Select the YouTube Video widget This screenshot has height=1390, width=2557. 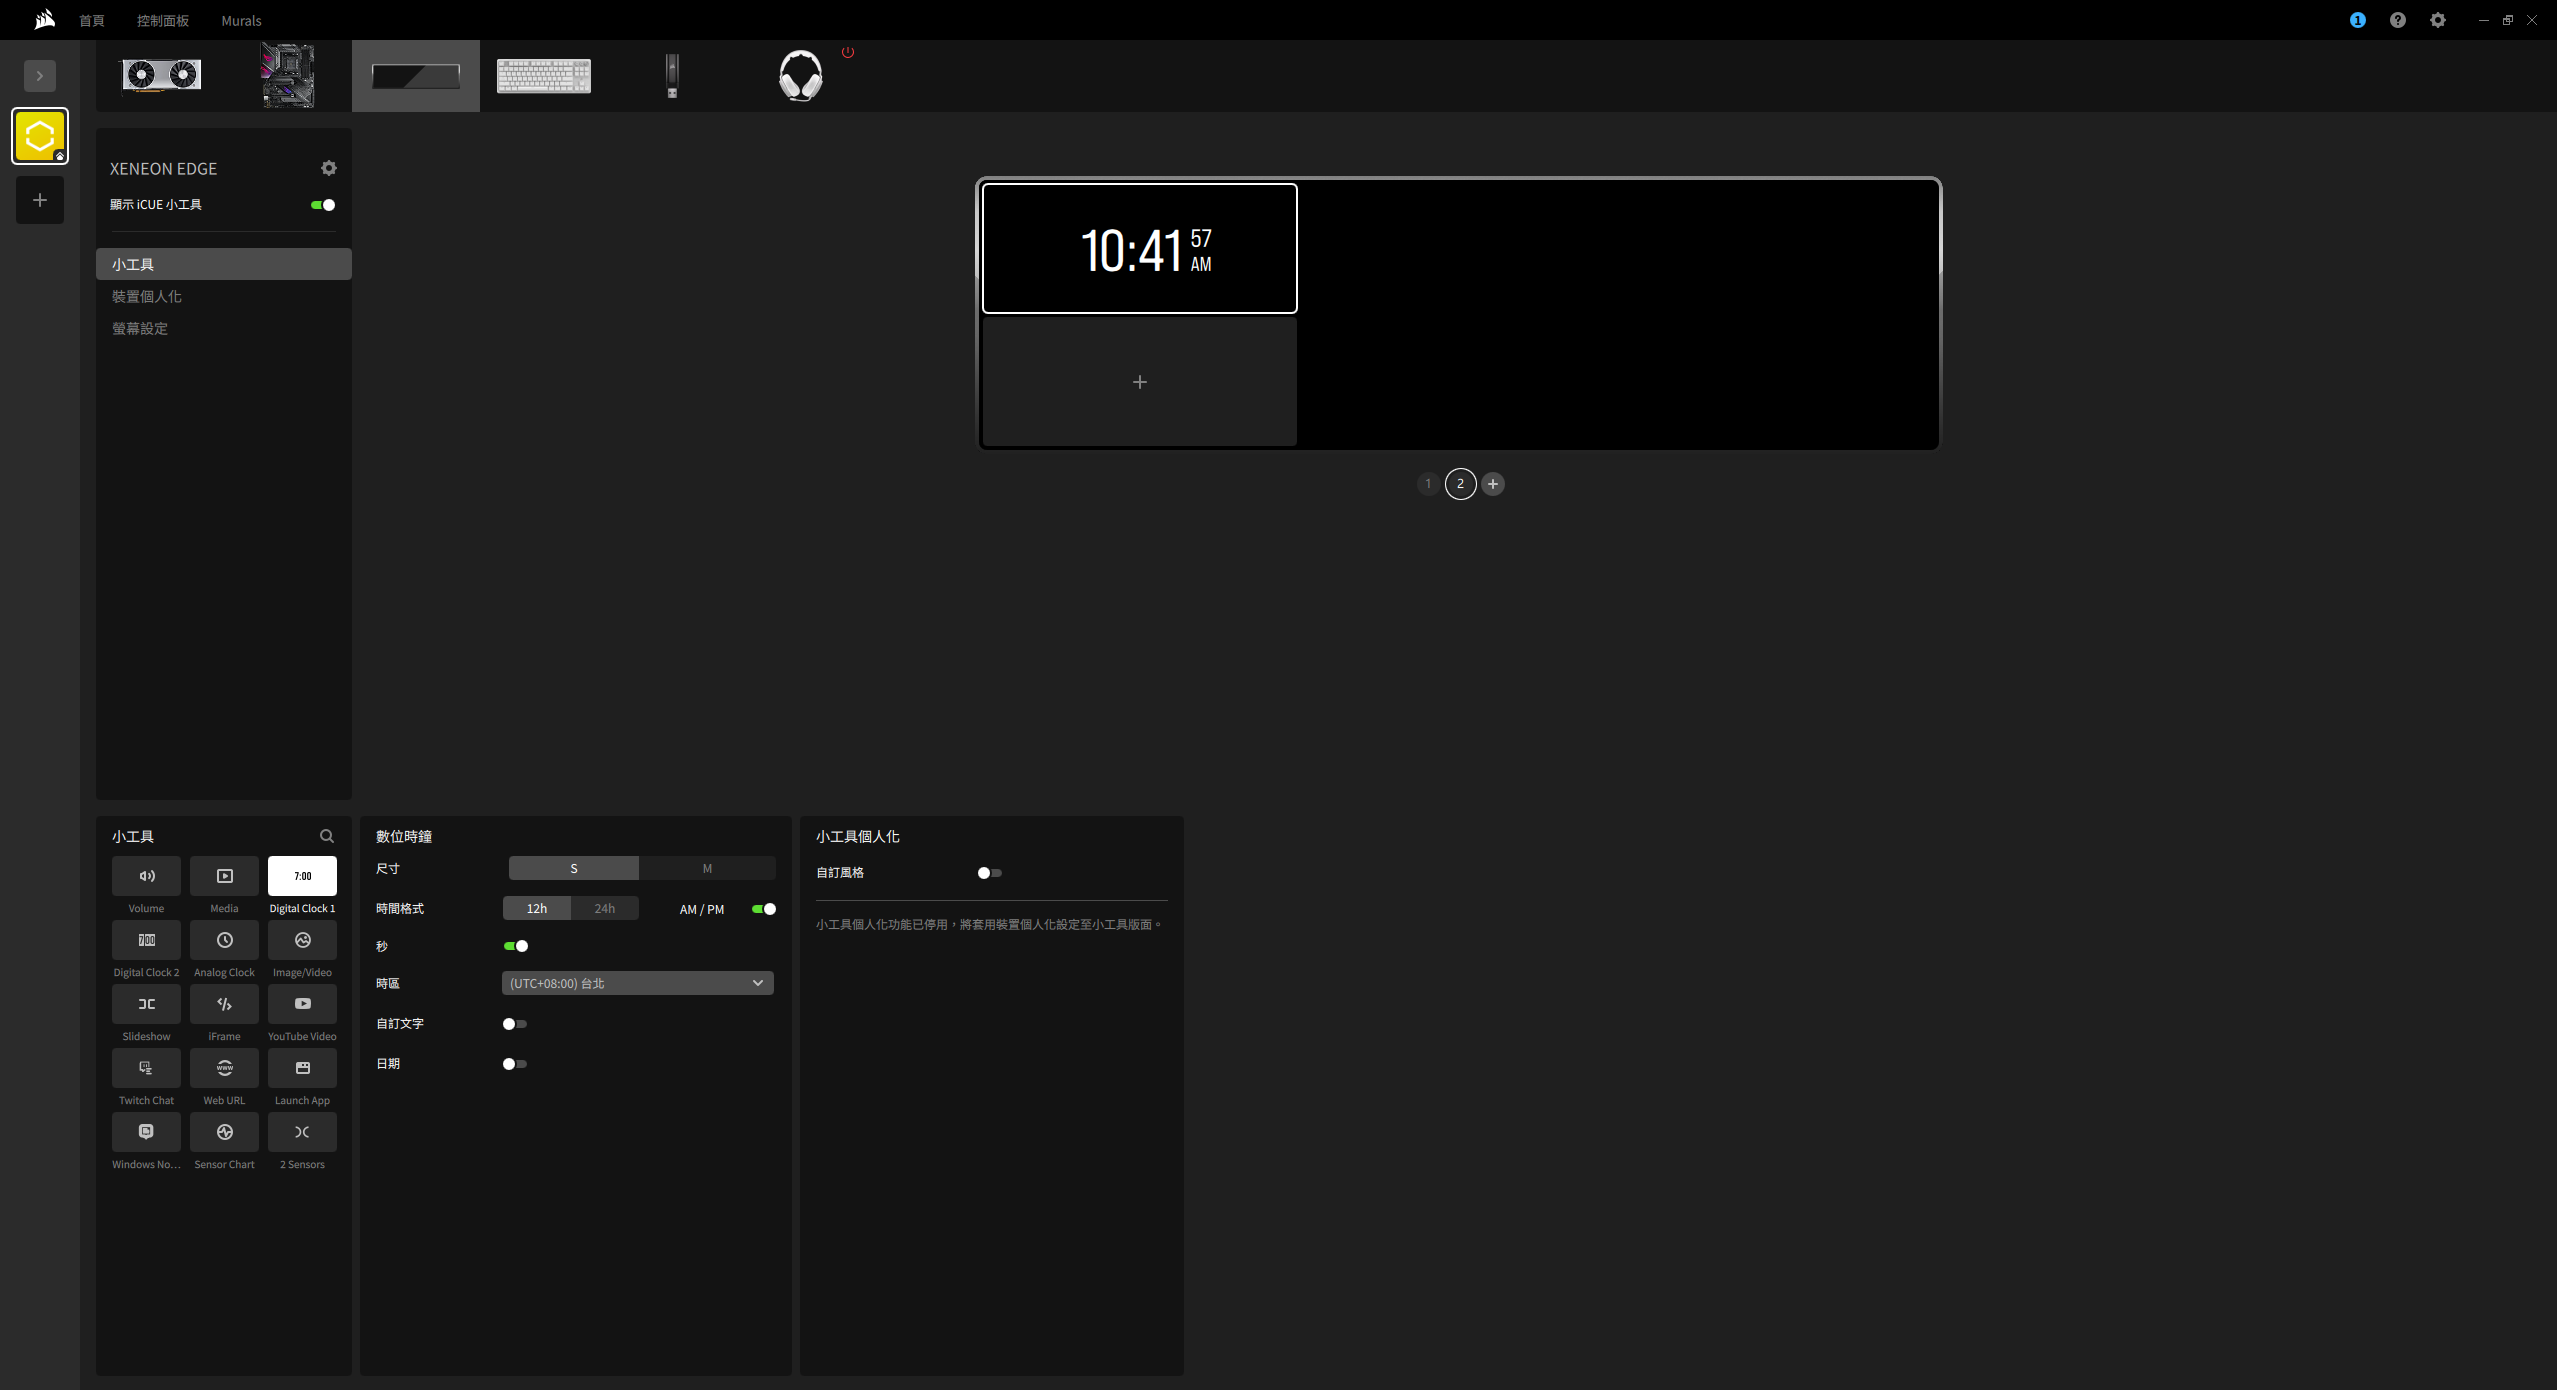point(302,1004)
